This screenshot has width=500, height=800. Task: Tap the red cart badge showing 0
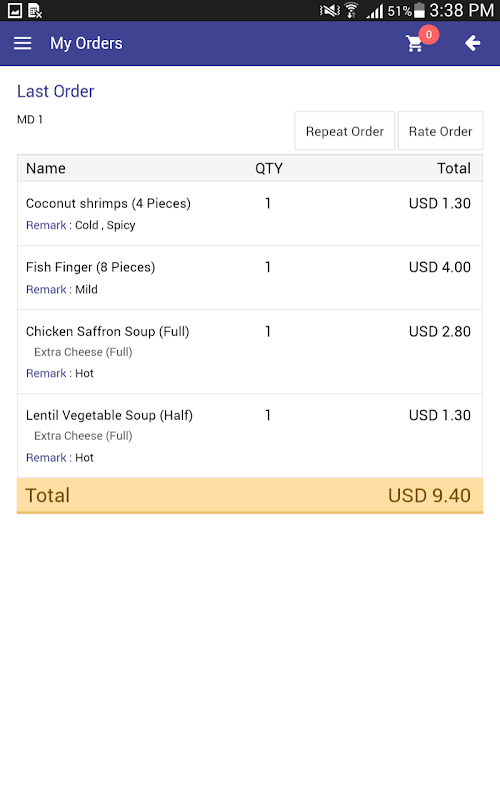[x=429, y=34]
